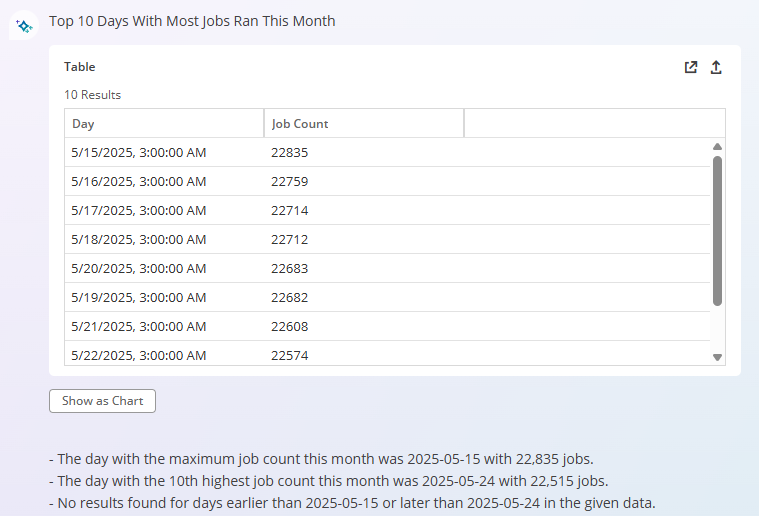Select the 22712 job count cell

click(x=364, y=240)
